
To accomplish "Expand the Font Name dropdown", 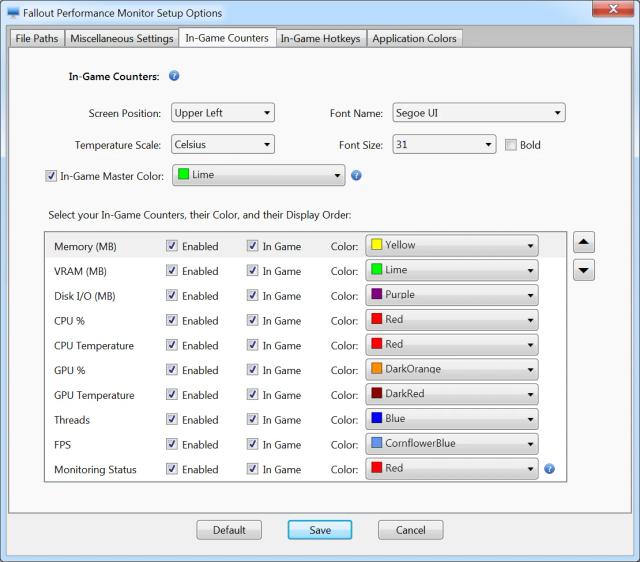I will (479, 113).
